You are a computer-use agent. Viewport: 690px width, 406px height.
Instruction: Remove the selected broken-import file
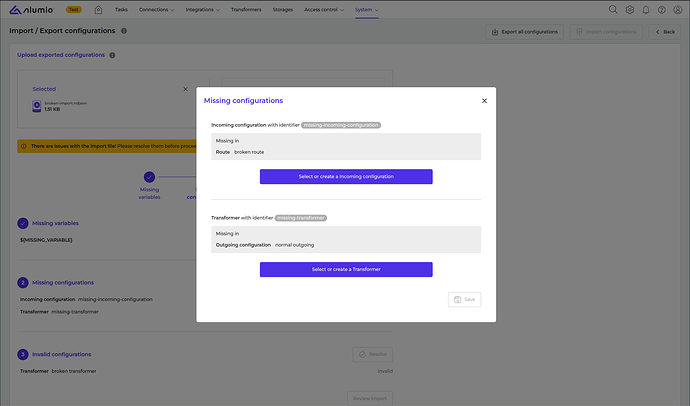185,88
